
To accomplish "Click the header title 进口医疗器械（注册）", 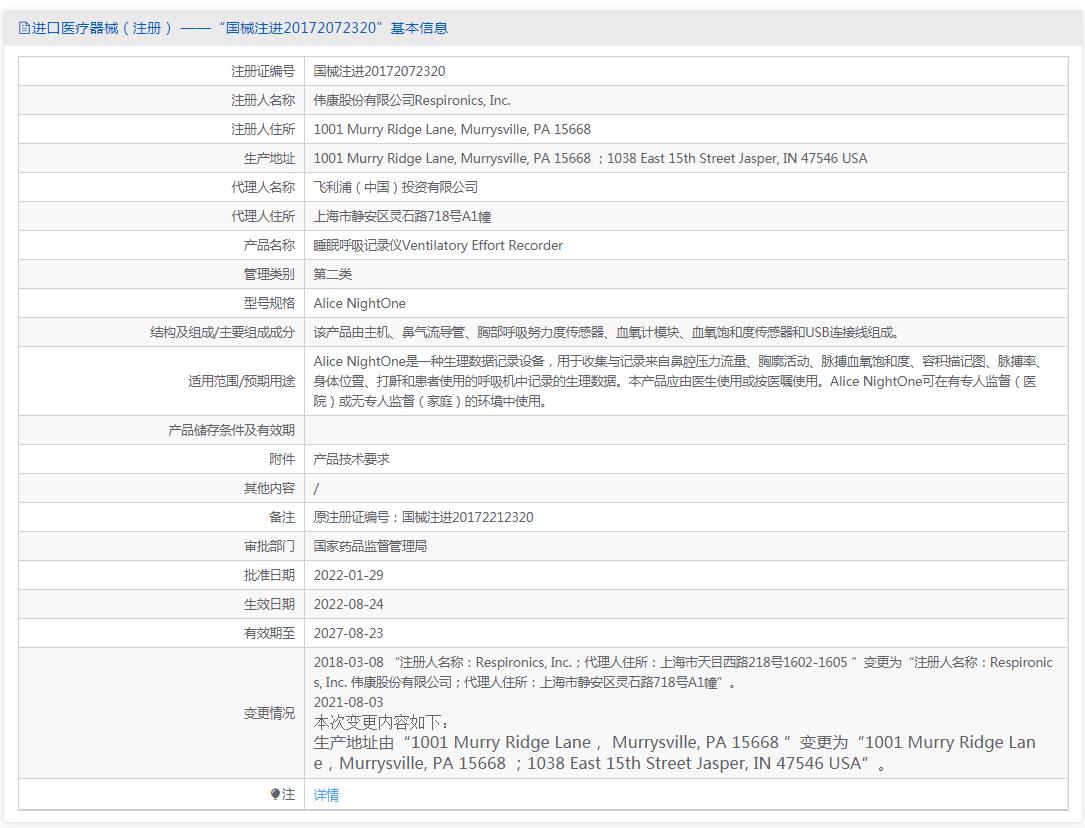I will (102, 28).
